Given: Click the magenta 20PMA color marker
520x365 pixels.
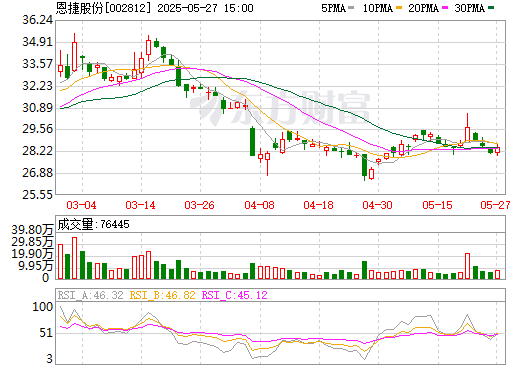Looking at the screenshot, I should 445,8.
